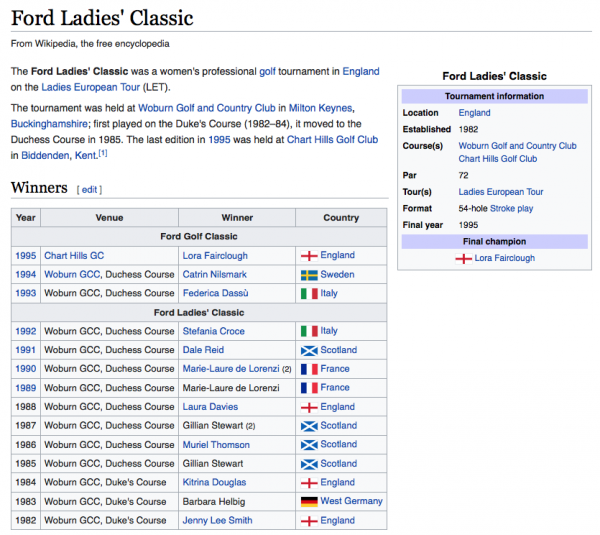Open the 1995 year link in the winners table
Image resolution: width=600 pixels, height=535 pixels.
pyautogui.click(x=26, y=256)
